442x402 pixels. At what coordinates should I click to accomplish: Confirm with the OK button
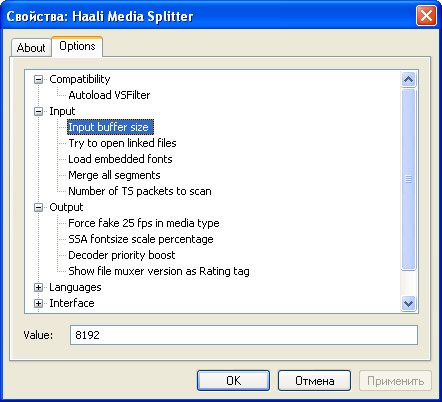coord(233,380)
